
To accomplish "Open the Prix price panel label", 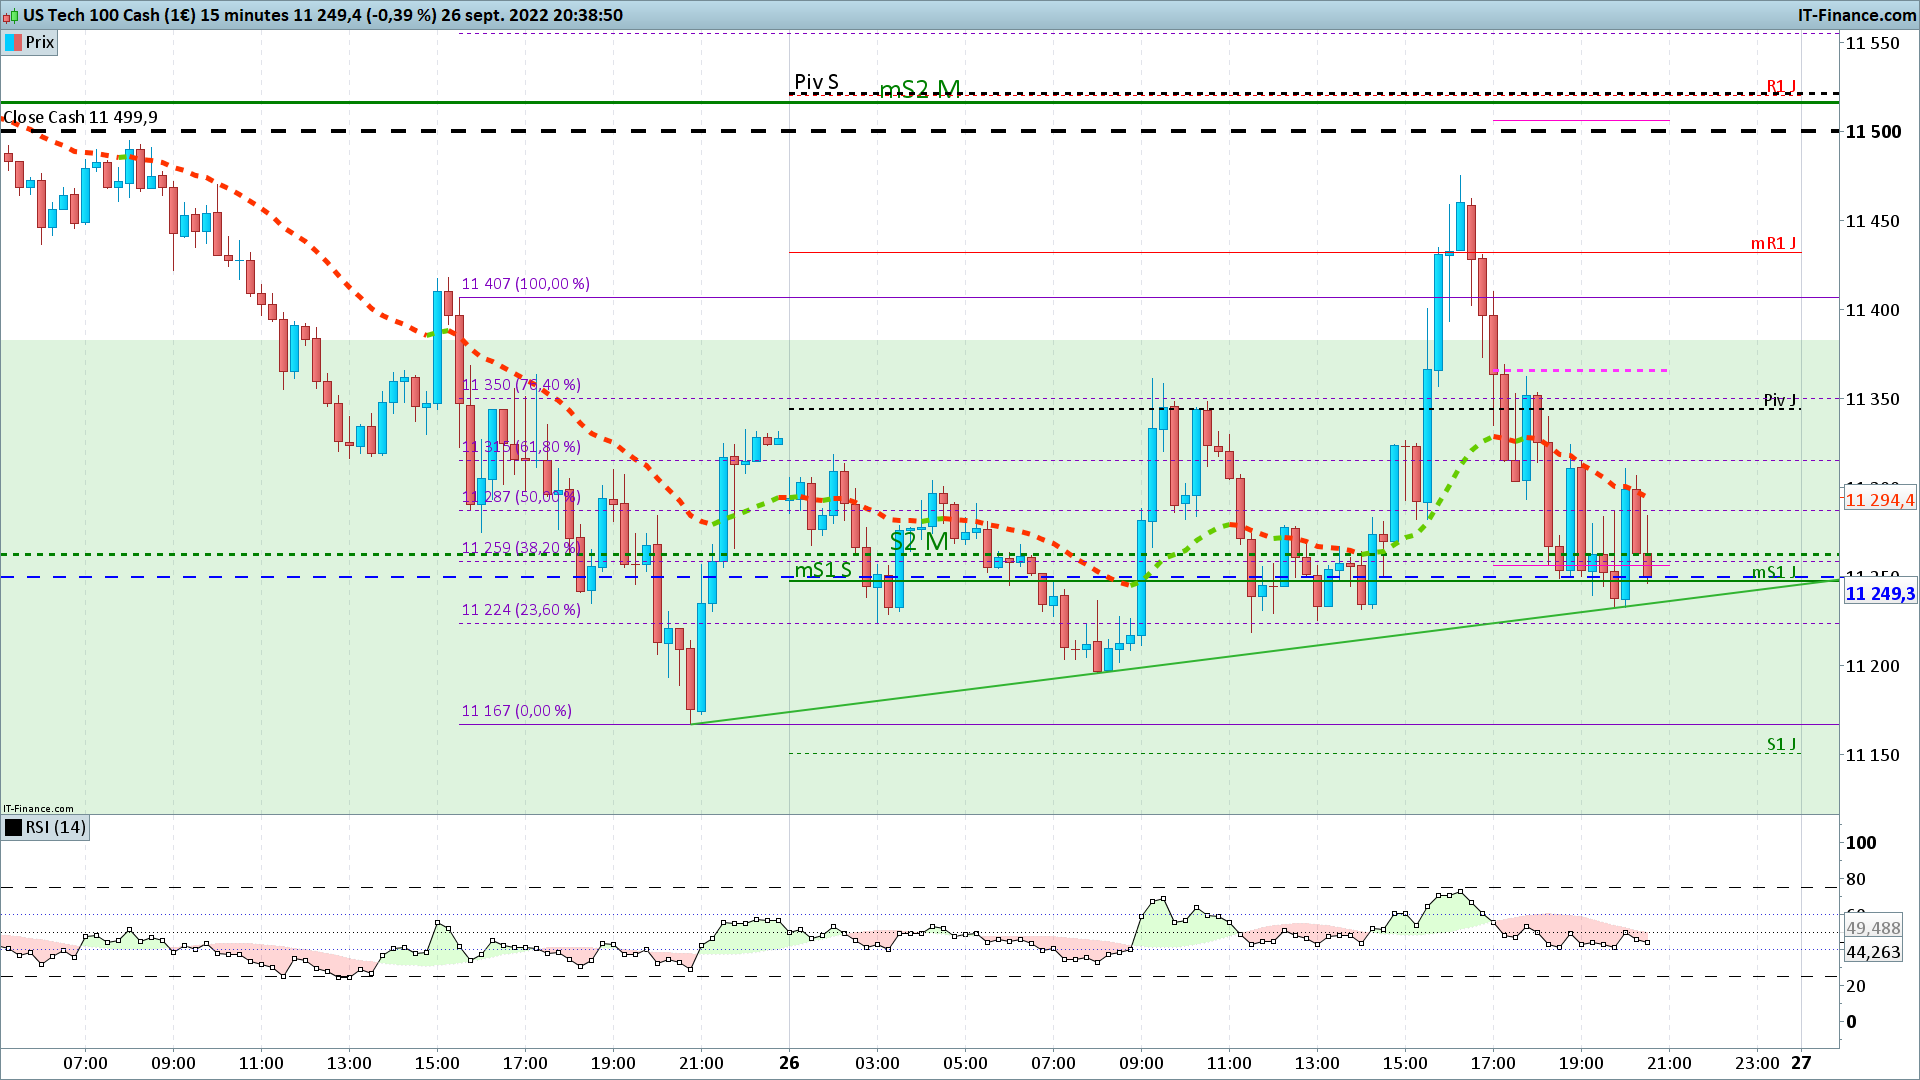I will click(40, 42).
